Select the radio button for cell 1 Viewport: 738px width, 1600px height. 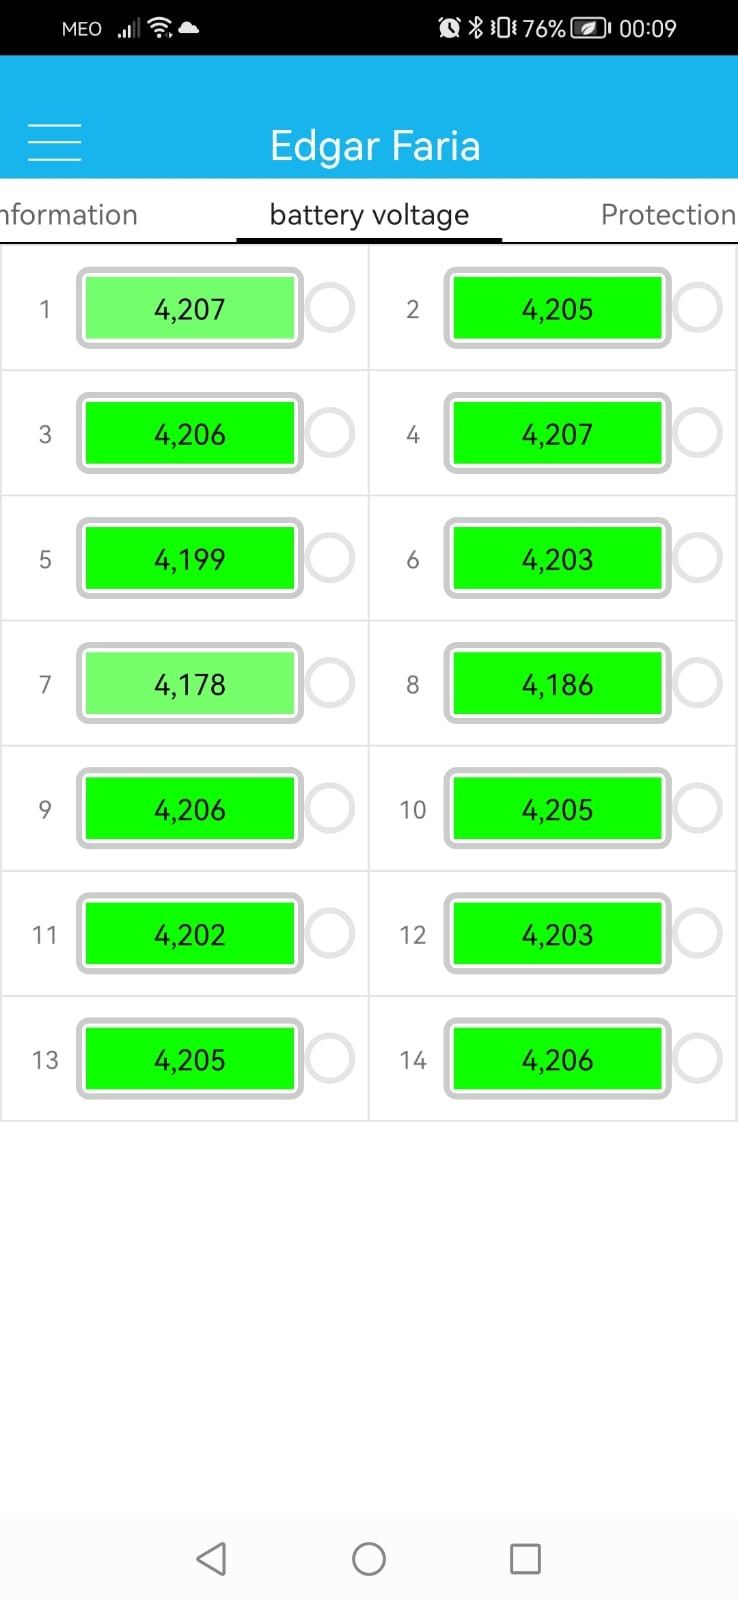click(x=330, y=308)
